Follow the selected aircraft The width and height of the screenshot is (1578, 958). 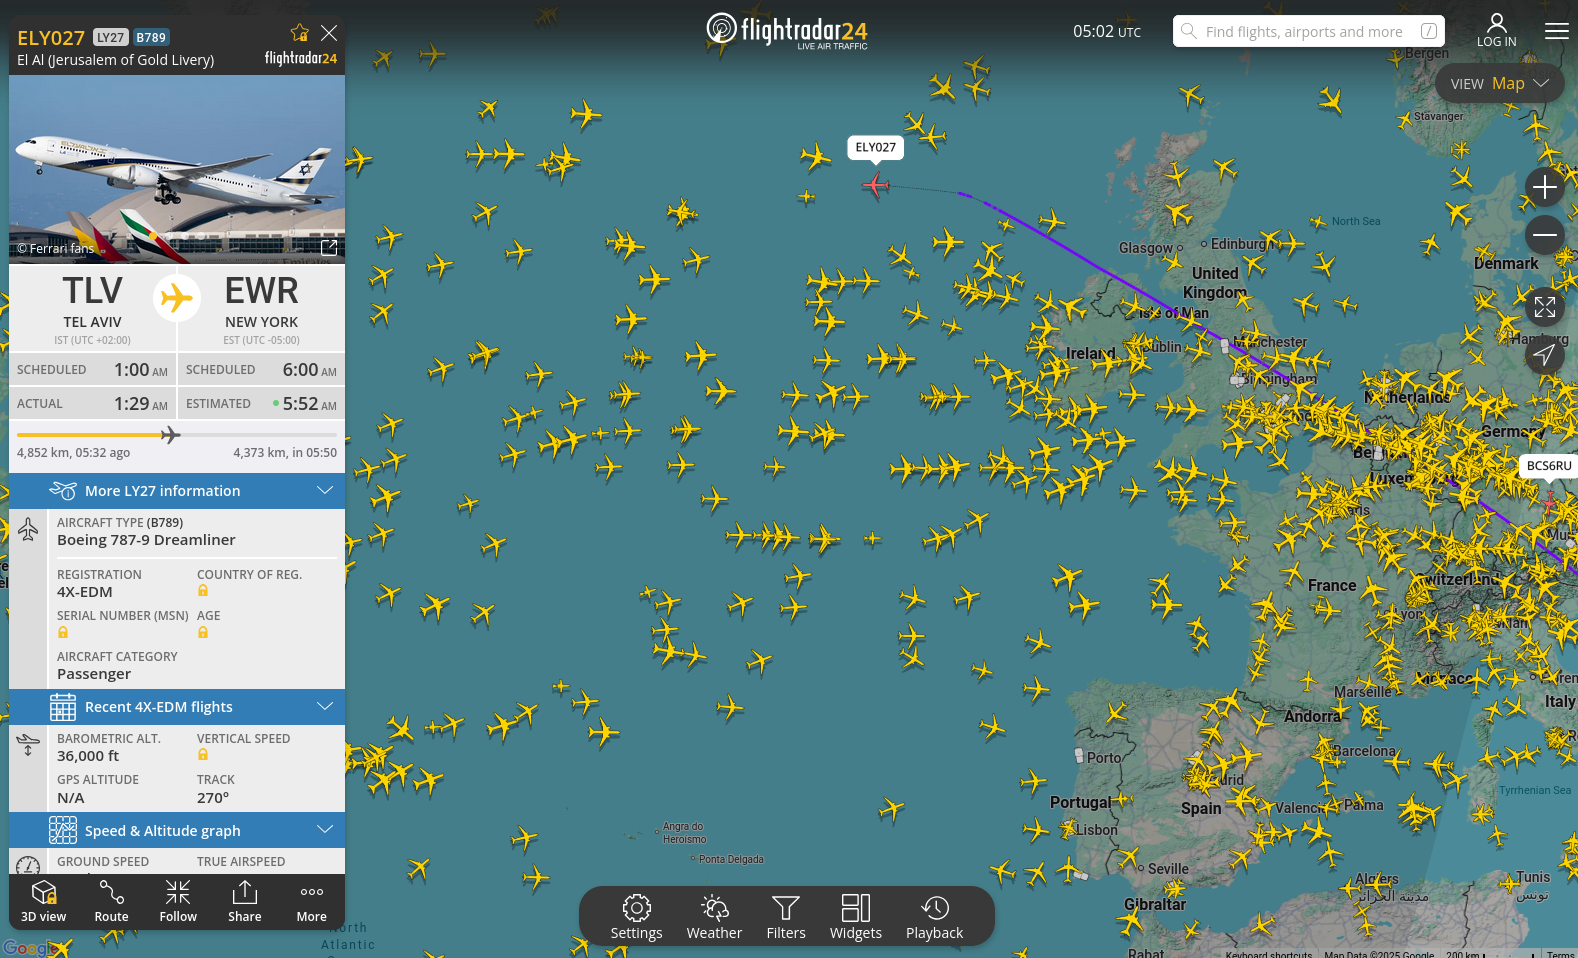pyautogui.click(x=178, y=901)
